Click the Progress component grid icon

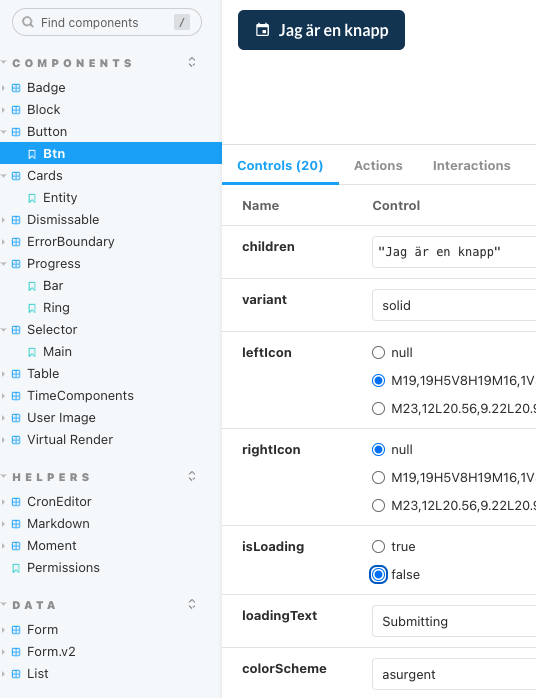pos(16,264)
